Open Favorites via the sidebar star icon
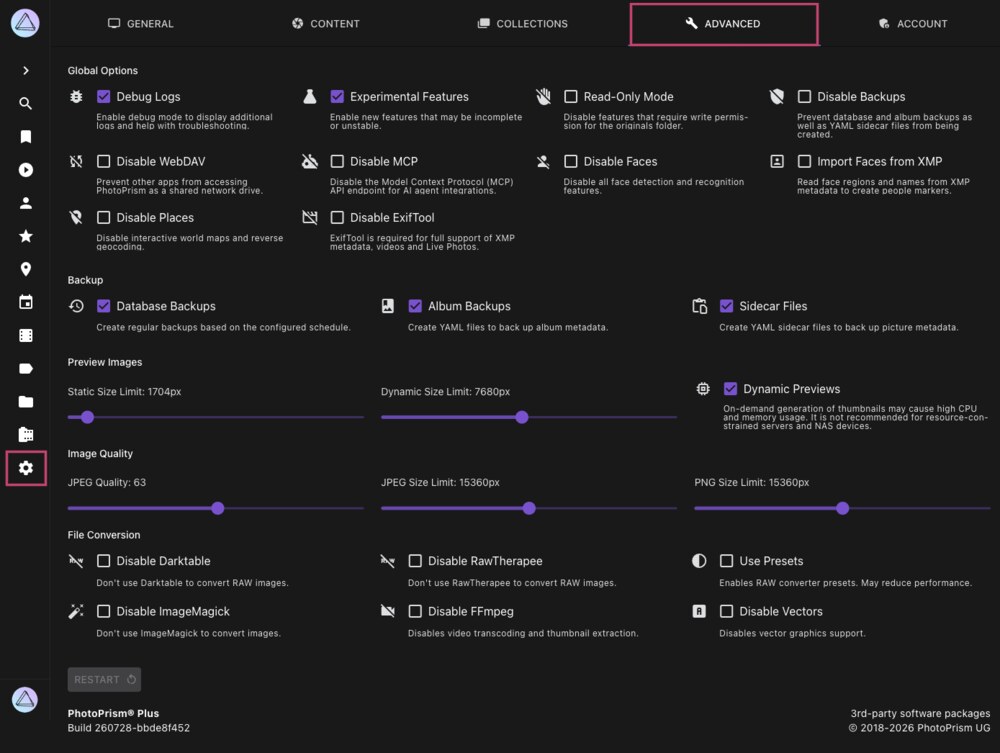This screenshot has width=1000, height=753. pyautogui.click(x=26, y=236)
